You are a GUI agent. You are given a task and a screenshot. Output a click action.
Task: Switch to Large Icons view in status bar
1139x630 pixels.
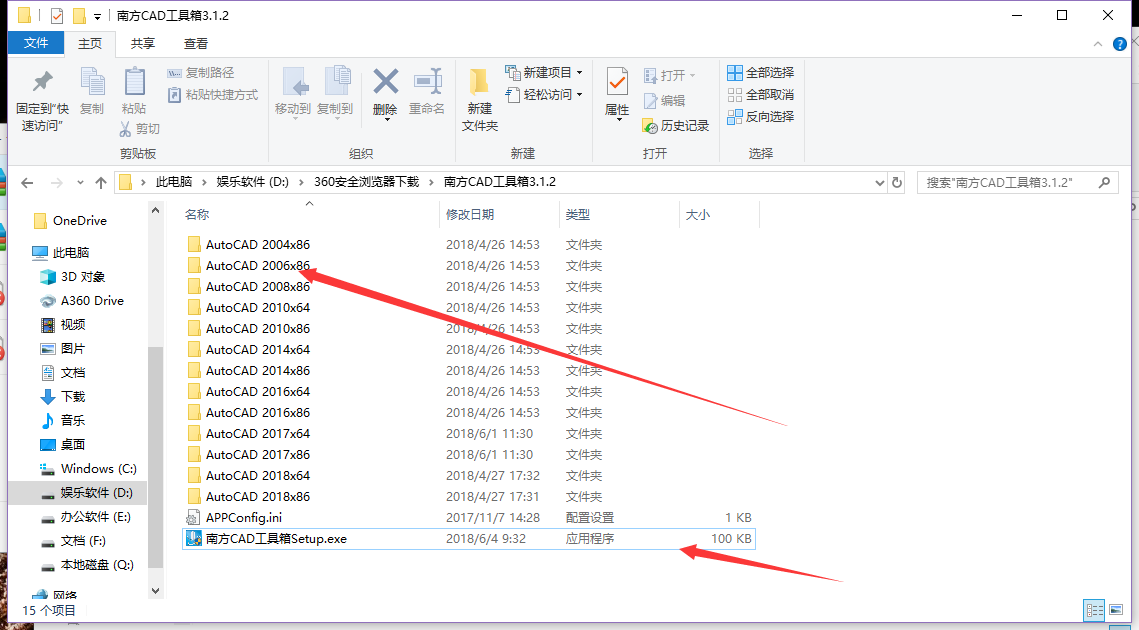coord(1114,610)
